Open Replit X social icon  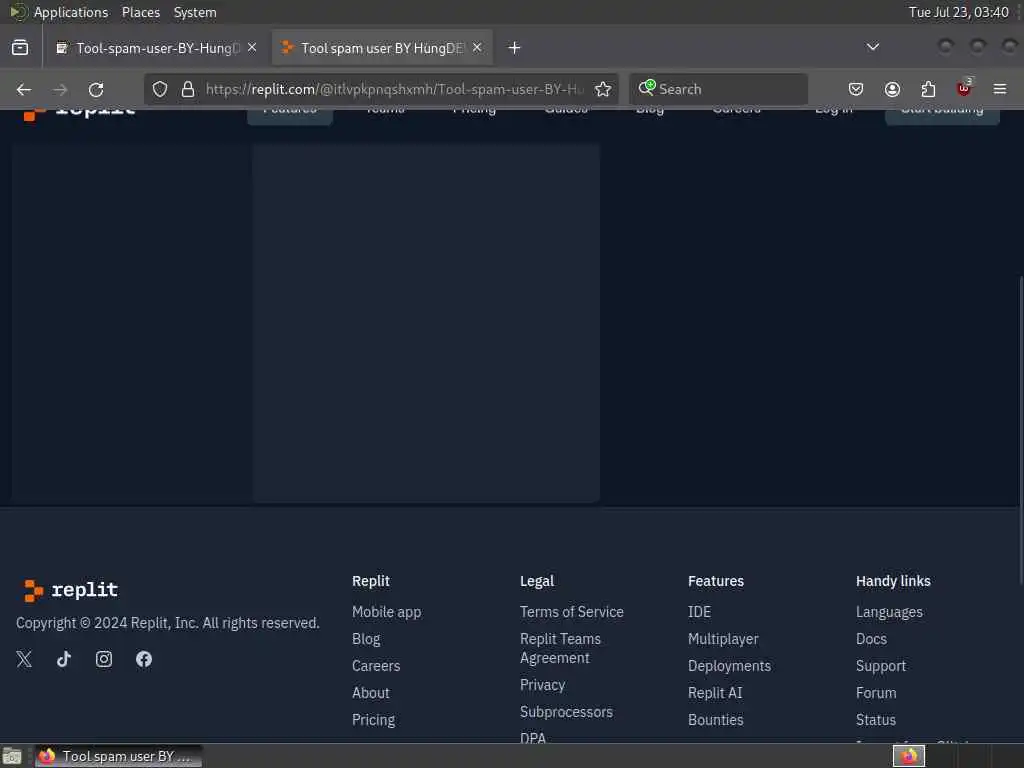(24, 659)
